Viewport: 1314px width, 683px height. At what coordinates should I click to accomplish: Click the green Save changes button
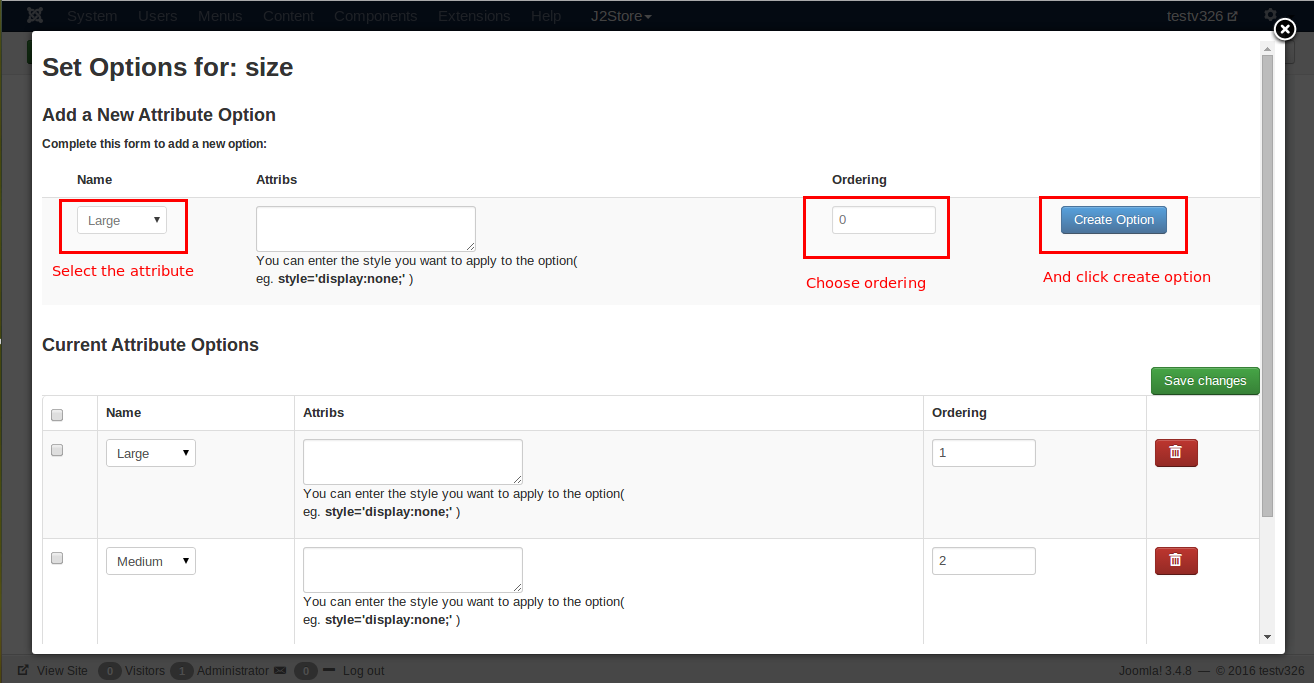pyautogui.click(x=1205, y=381)
